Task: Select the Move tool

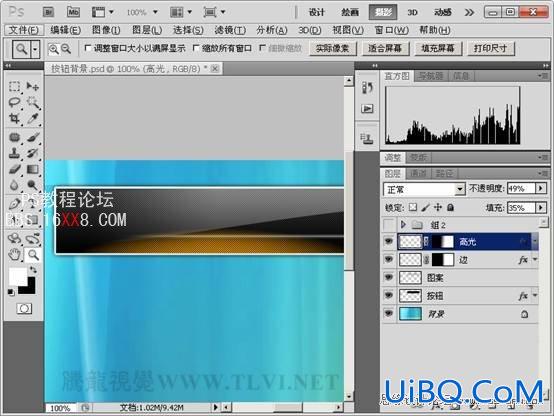Action: pyautogui.click(x=33, y=86)
